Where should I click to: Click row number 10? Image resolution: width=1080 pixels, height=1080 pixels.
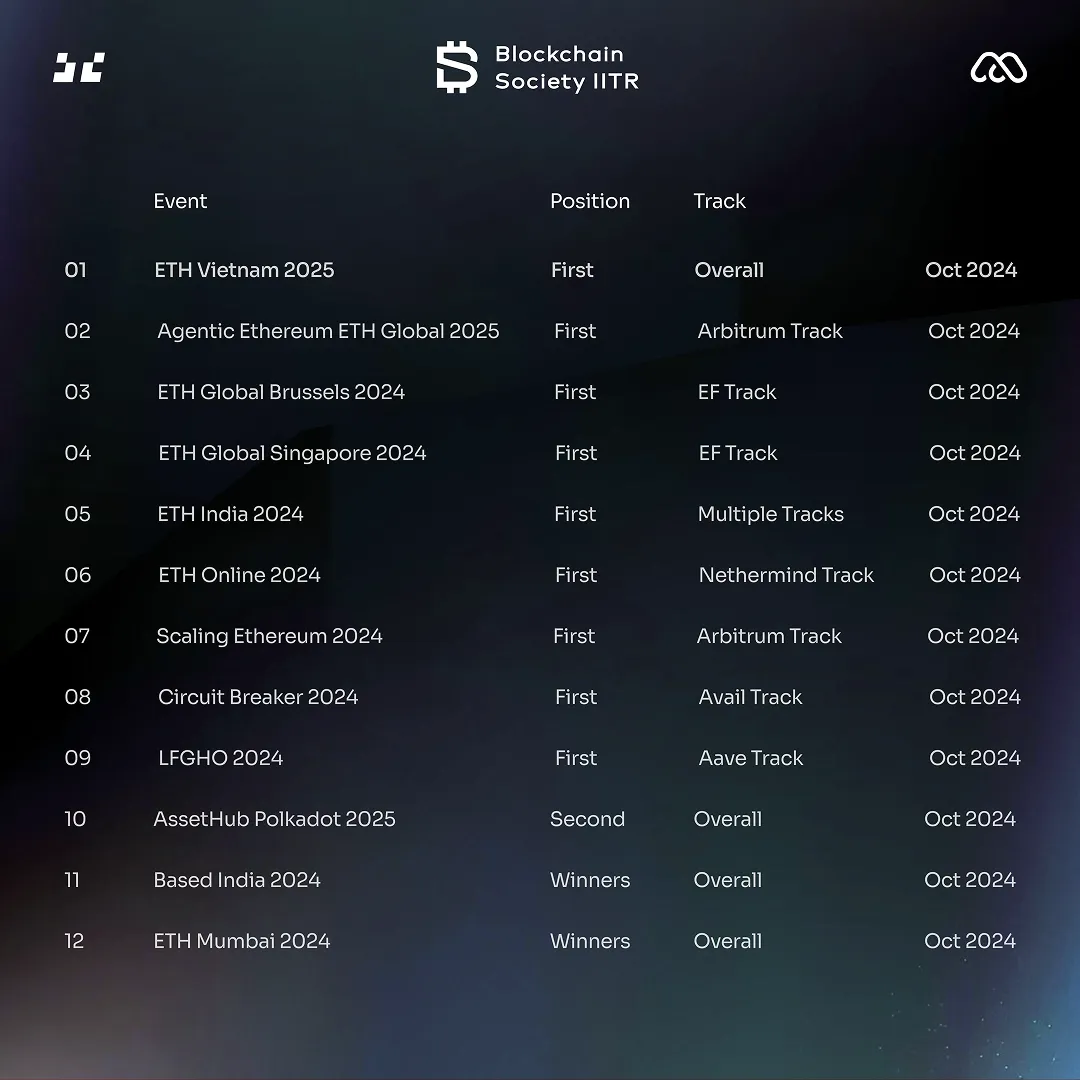tap(75, 819)
